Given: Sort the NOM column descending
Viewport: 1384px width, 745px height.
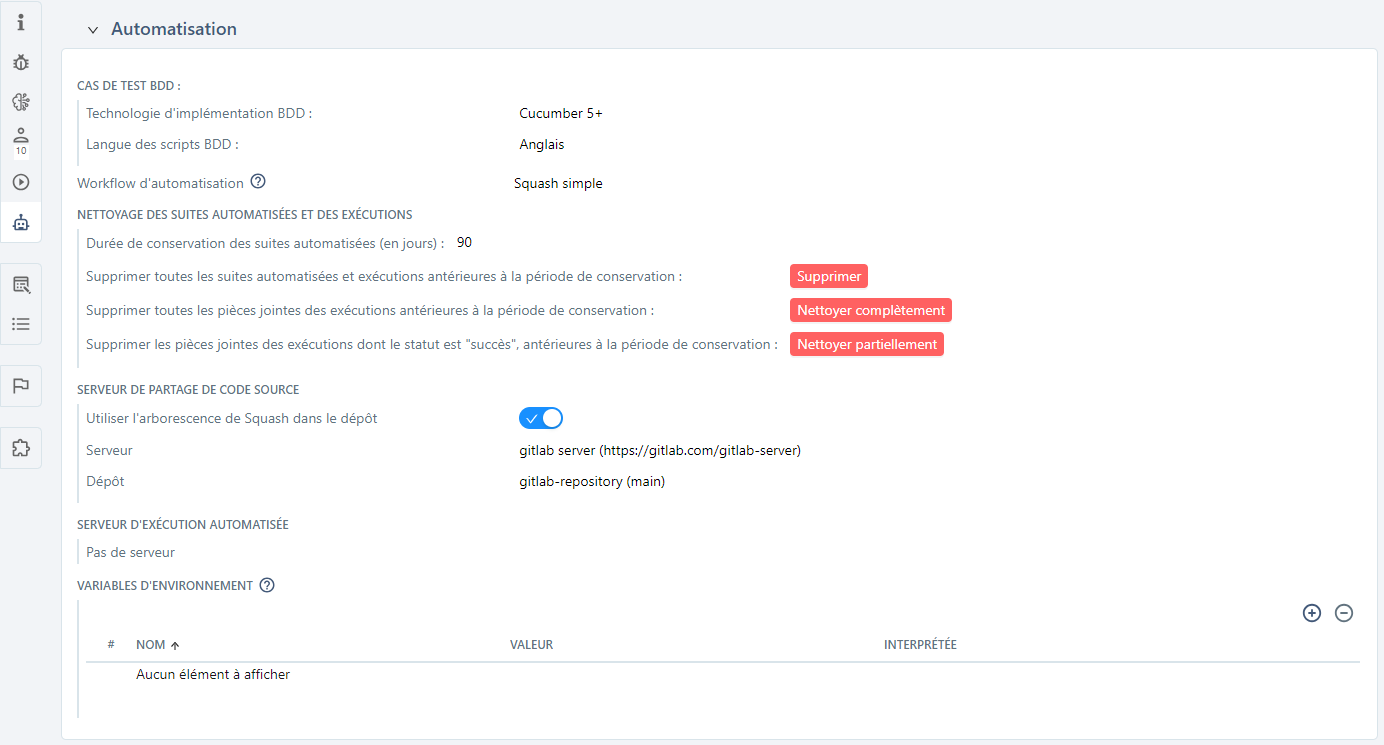Looking at the screenshot, I should [x=150, y=644].
